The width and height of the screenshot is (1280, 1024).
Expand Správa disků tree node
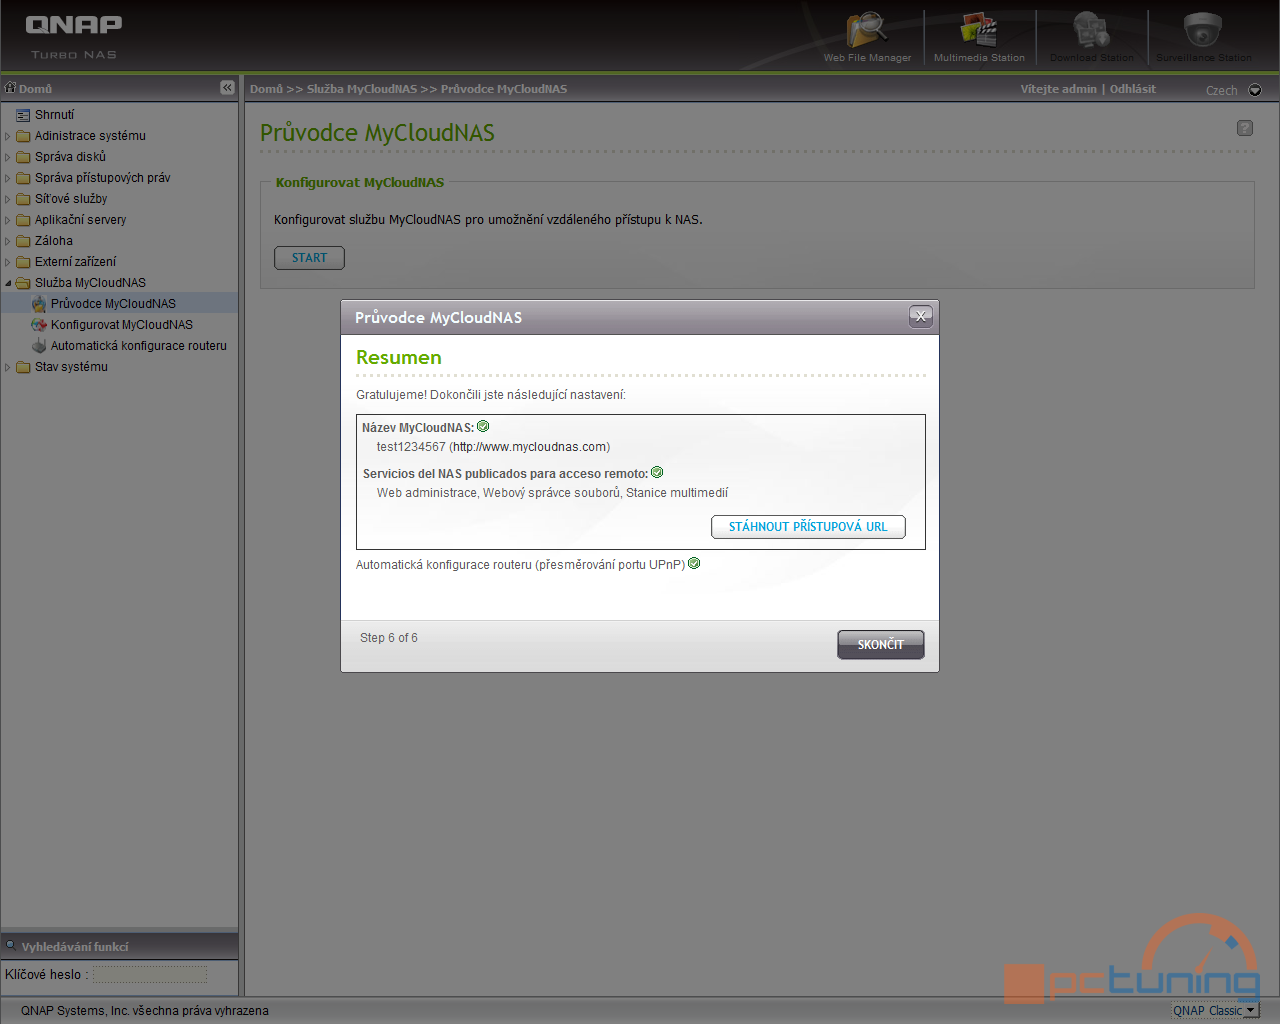click(8, 157)
